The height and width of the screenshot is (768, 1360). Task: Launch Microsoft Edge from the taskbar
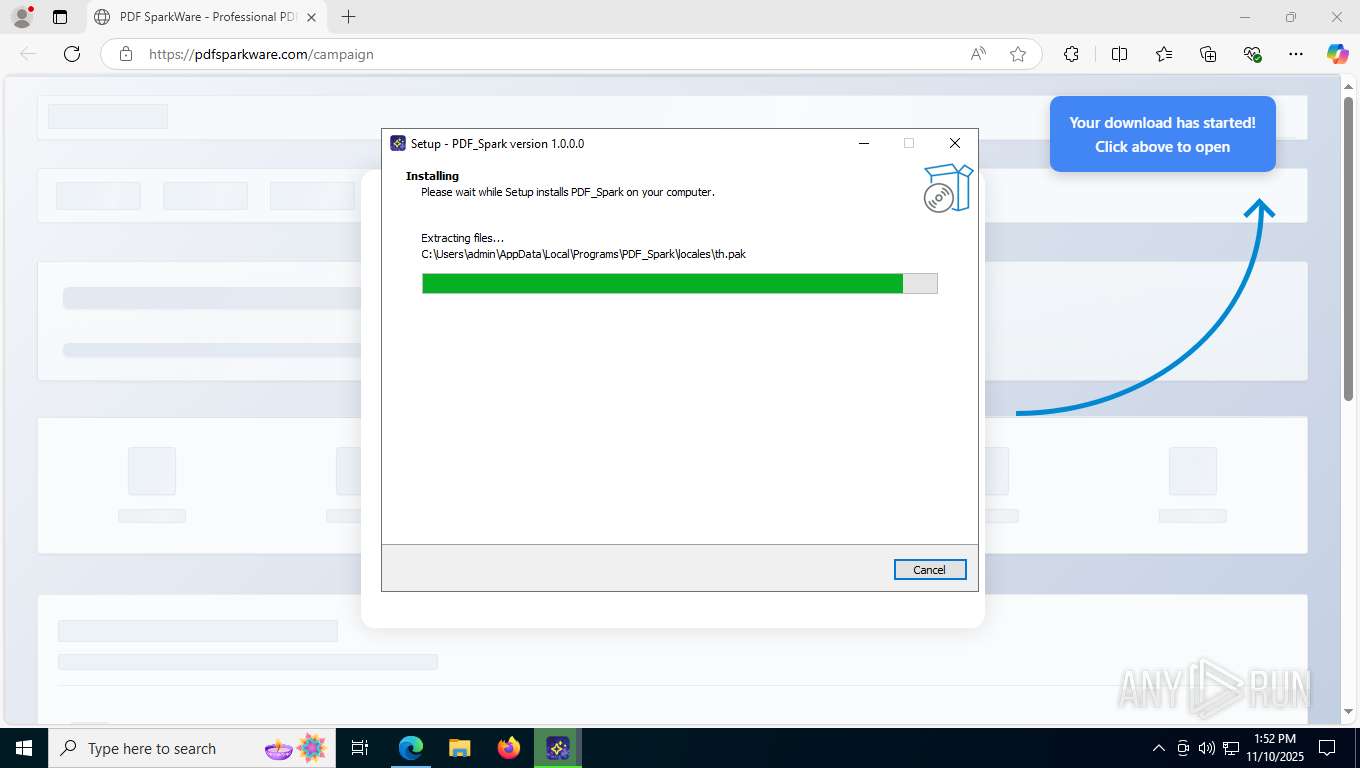[x=410, y=748]
